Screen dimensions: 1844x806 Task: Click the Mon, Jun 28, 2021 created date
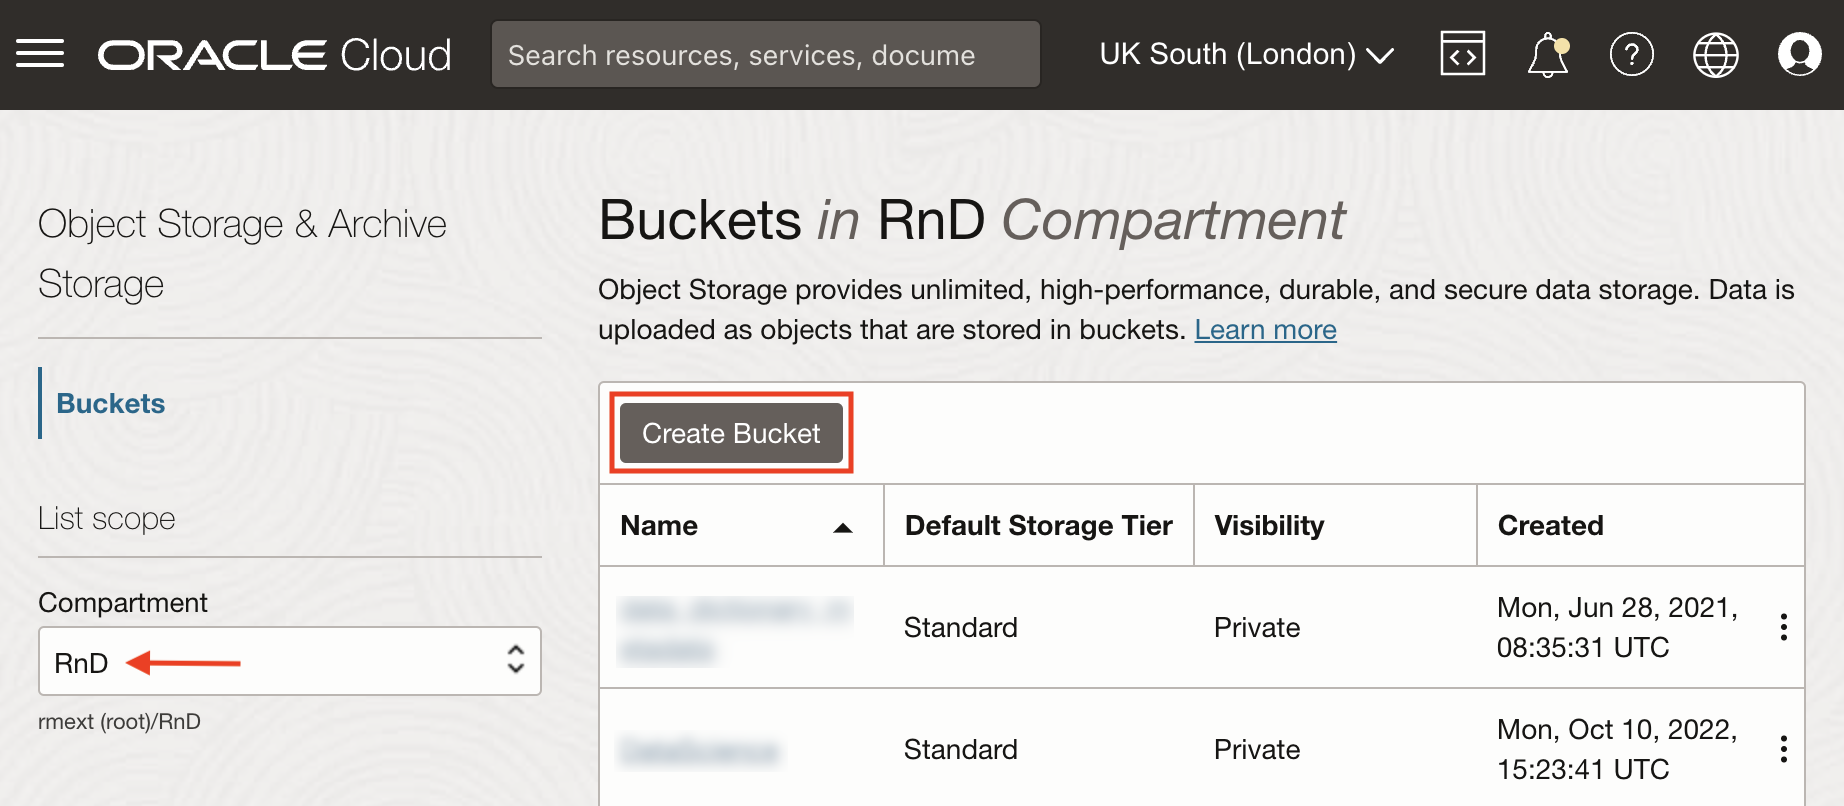1617,627
